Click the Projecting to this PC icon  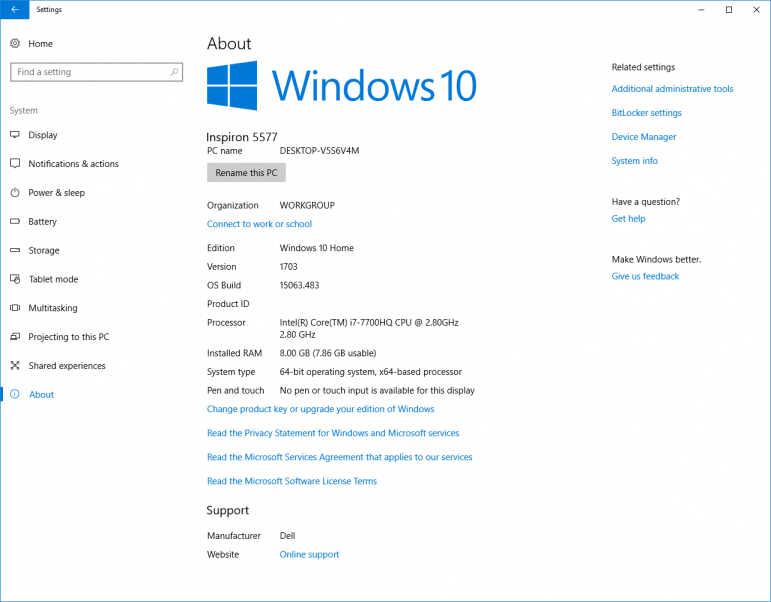pos(15,336)
